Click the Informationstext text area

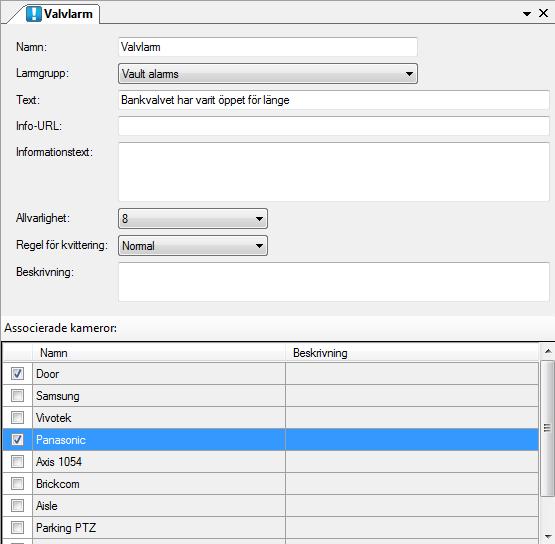point(334,172)
